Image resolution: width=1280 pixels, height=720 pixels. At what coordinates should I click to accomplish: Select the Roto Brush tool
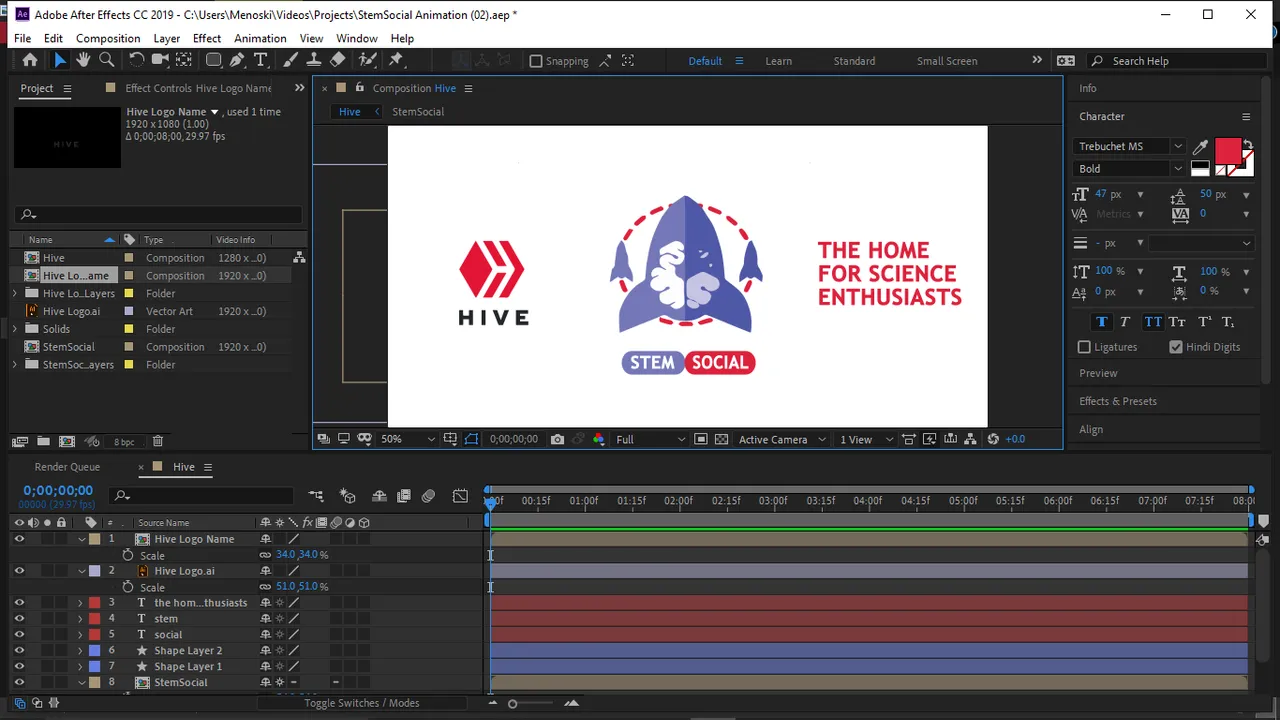tap(368, 60)
